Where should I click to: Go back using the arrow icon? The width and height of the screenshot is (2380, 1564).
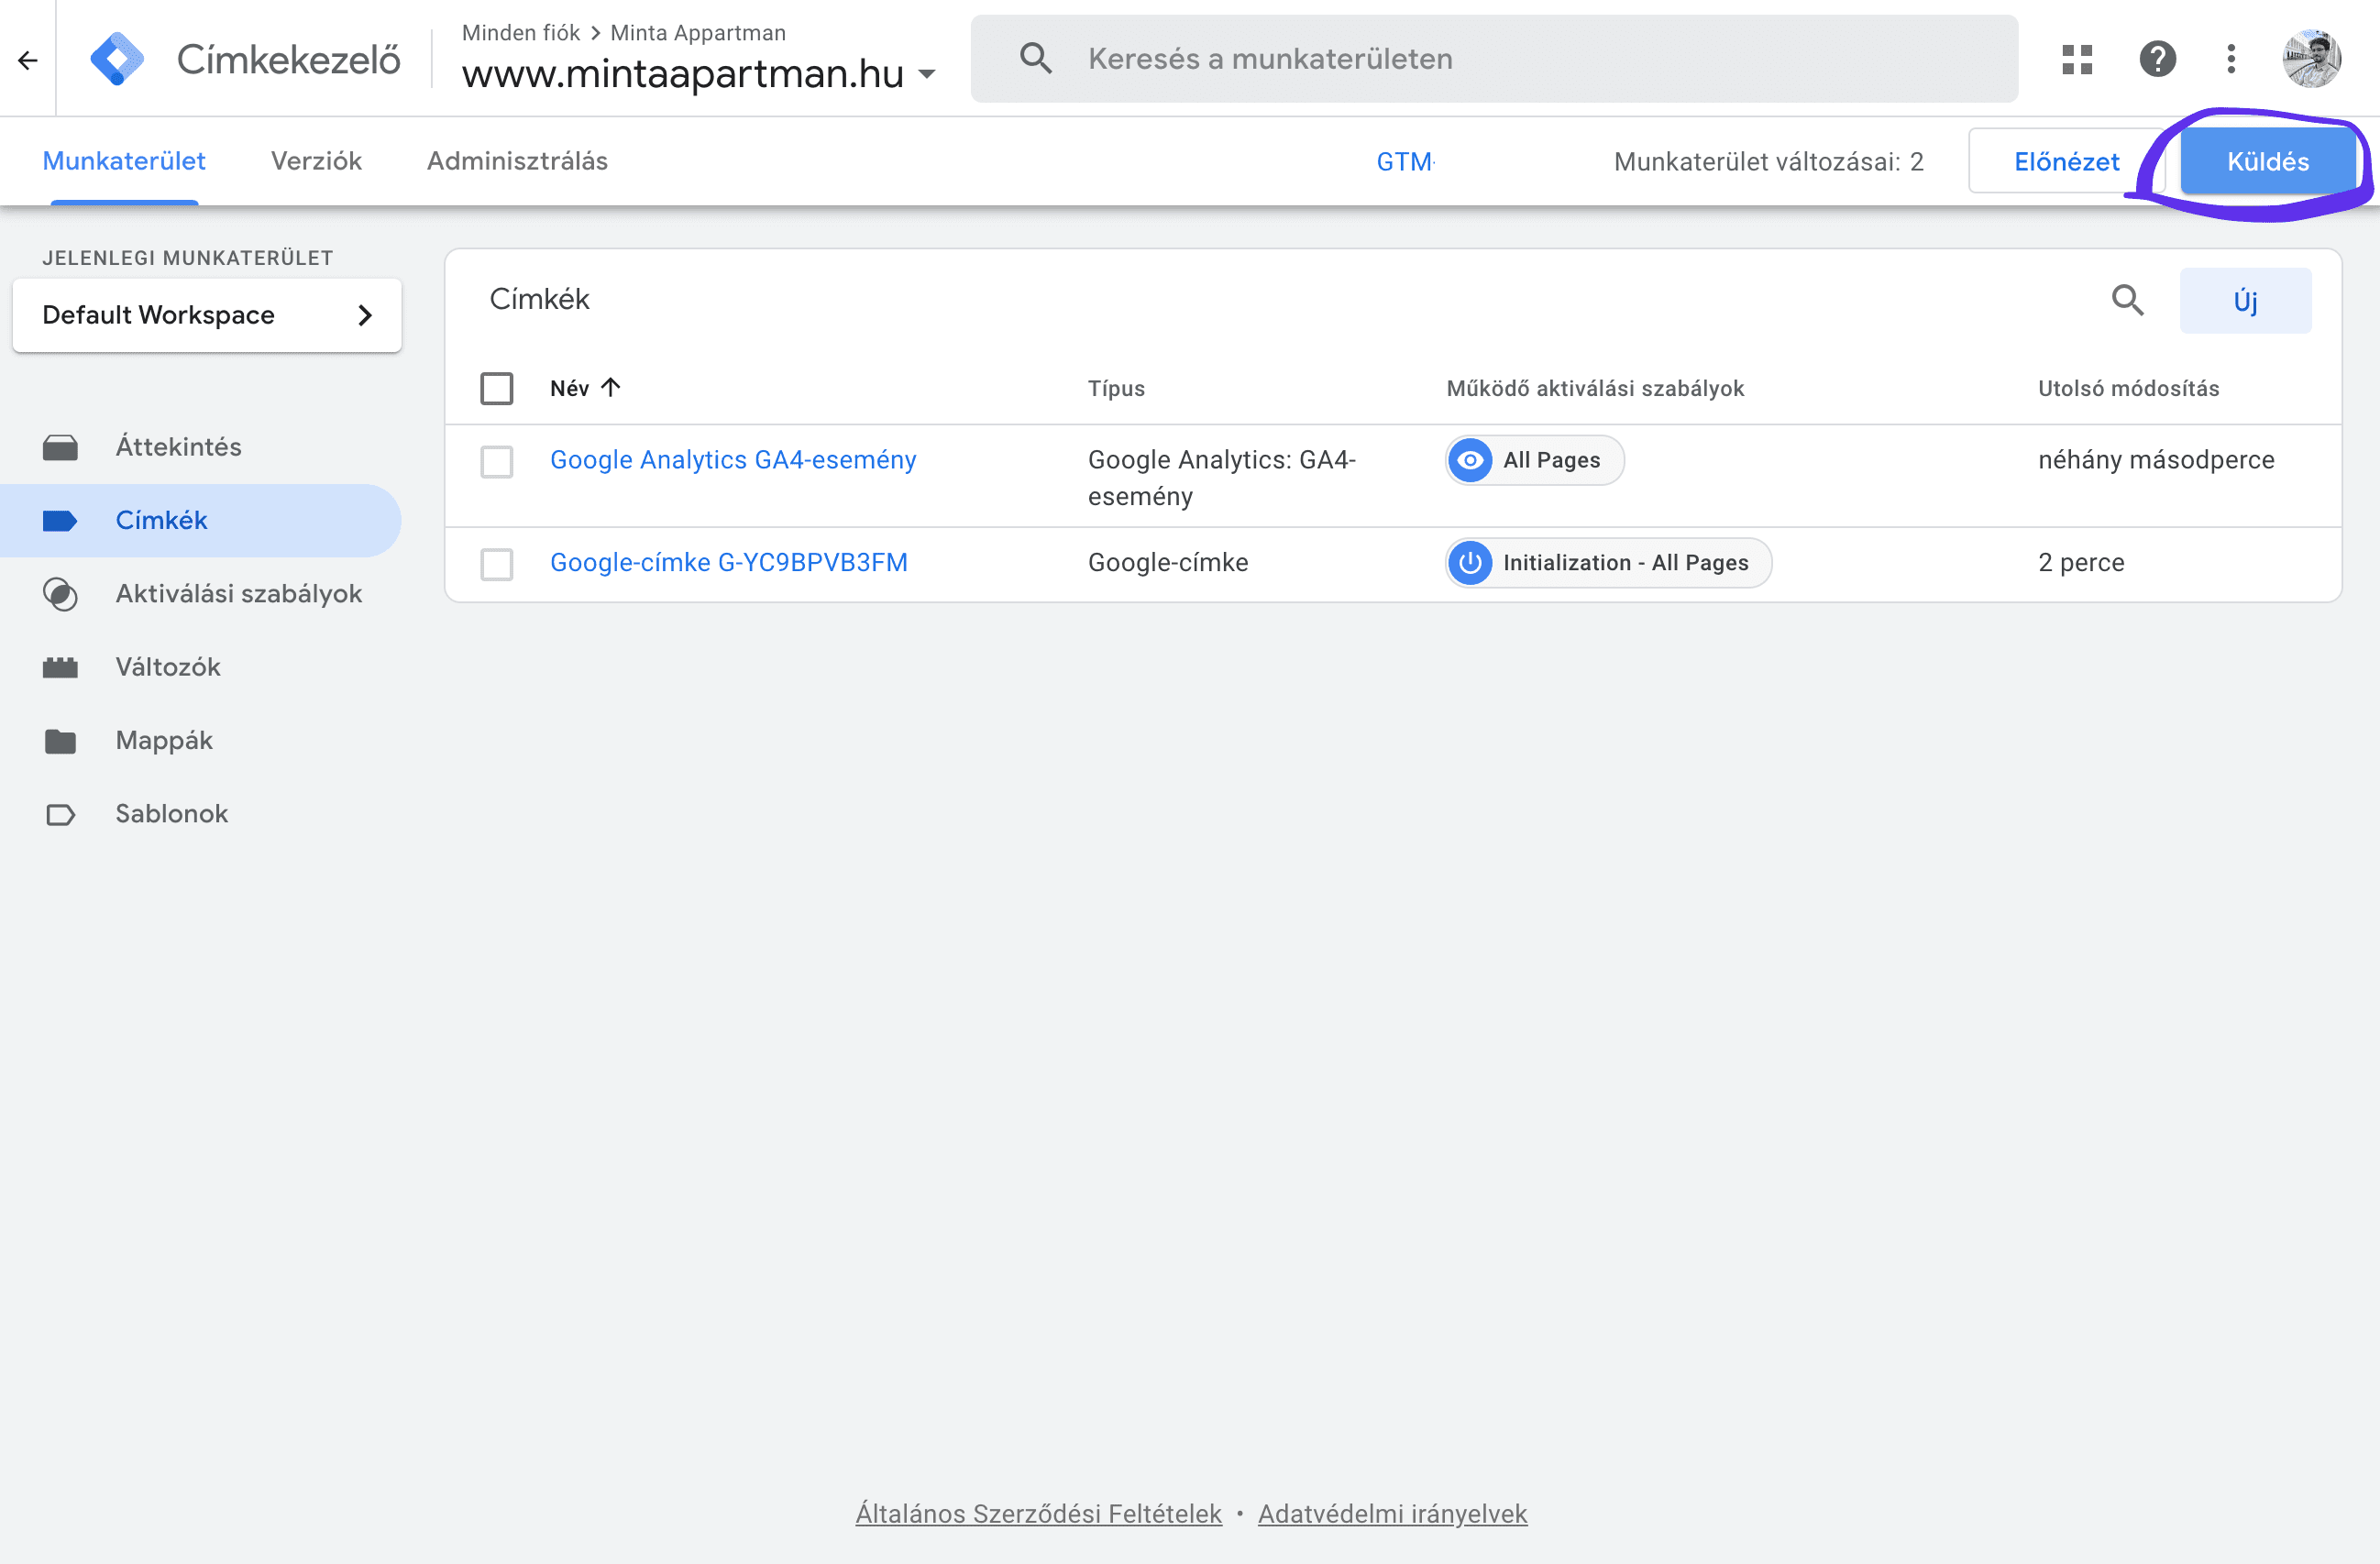28,60
